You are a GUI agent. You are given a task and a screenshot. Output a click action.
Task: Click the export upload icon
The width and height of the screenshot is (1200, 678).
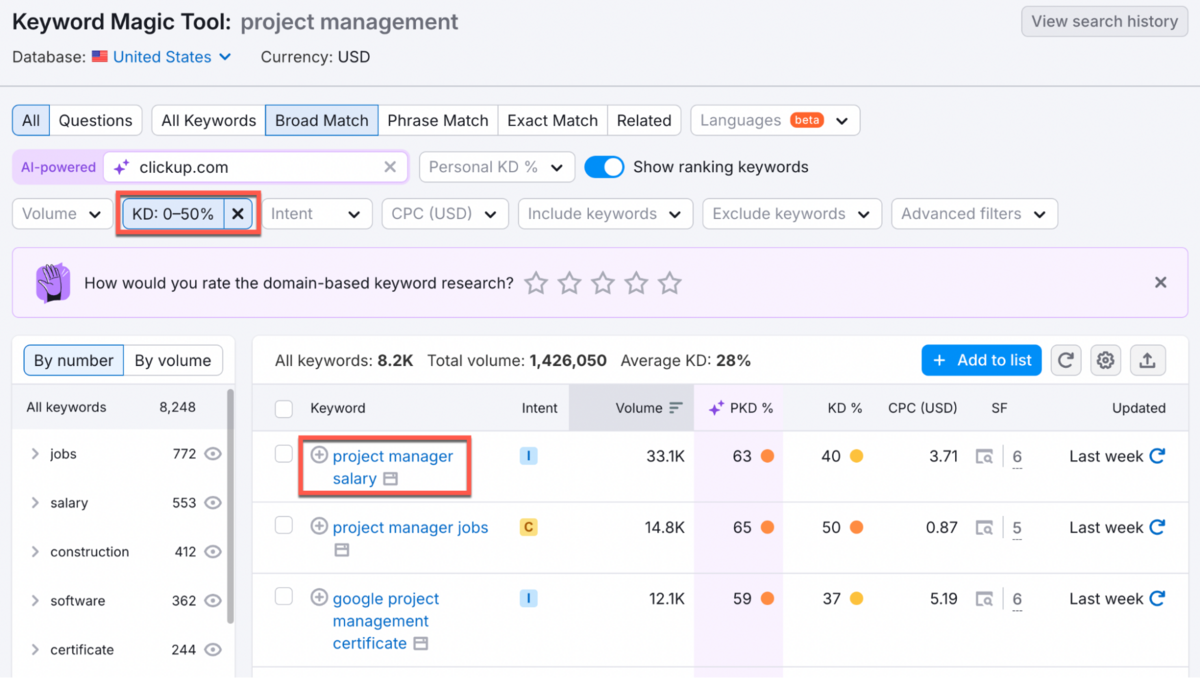[x=1146, y=361]
